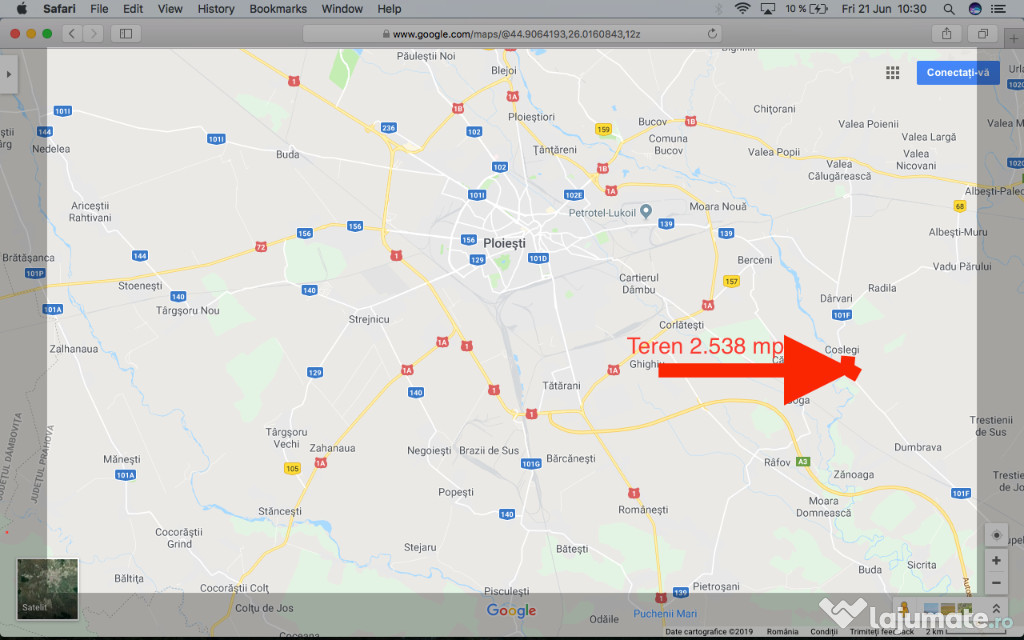Open the Share button in Safari
Viewport: 1024px width, 640px height.
946,33
